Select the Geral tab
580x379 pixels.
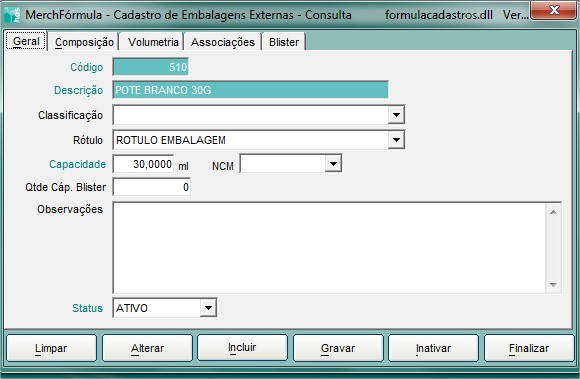26,41
